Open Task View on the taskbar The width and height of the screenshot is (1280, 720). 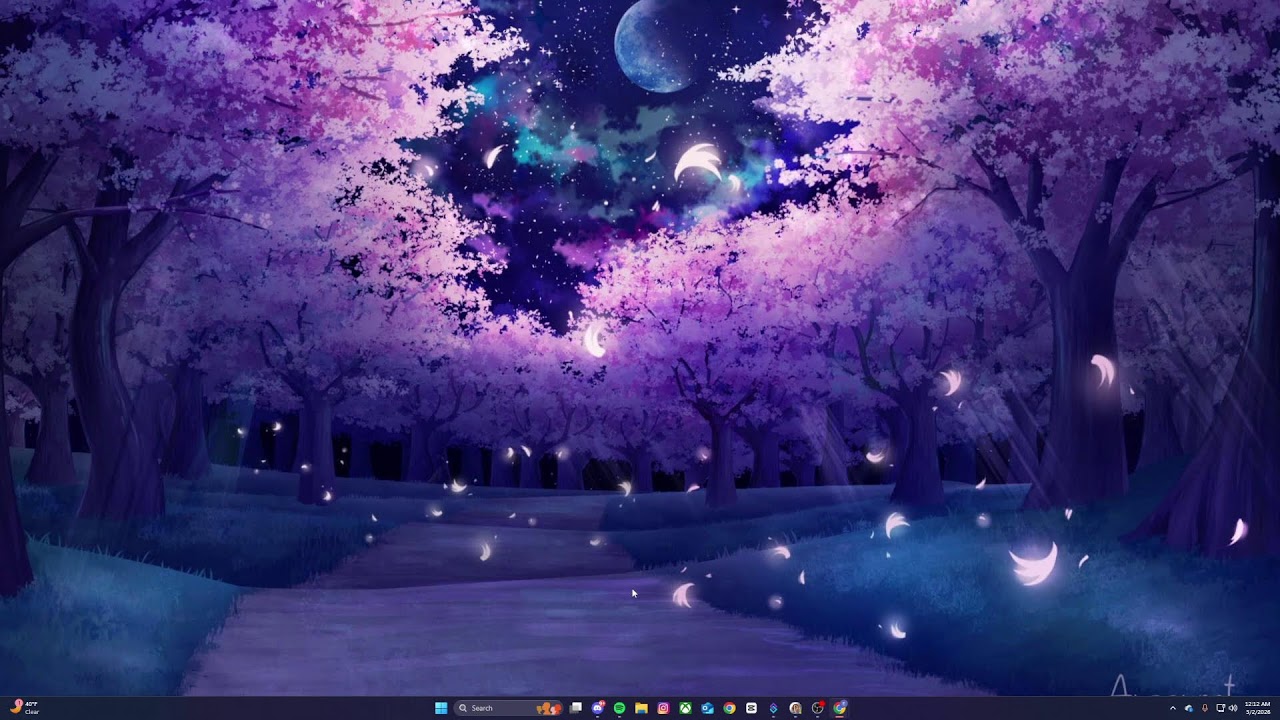576,708
